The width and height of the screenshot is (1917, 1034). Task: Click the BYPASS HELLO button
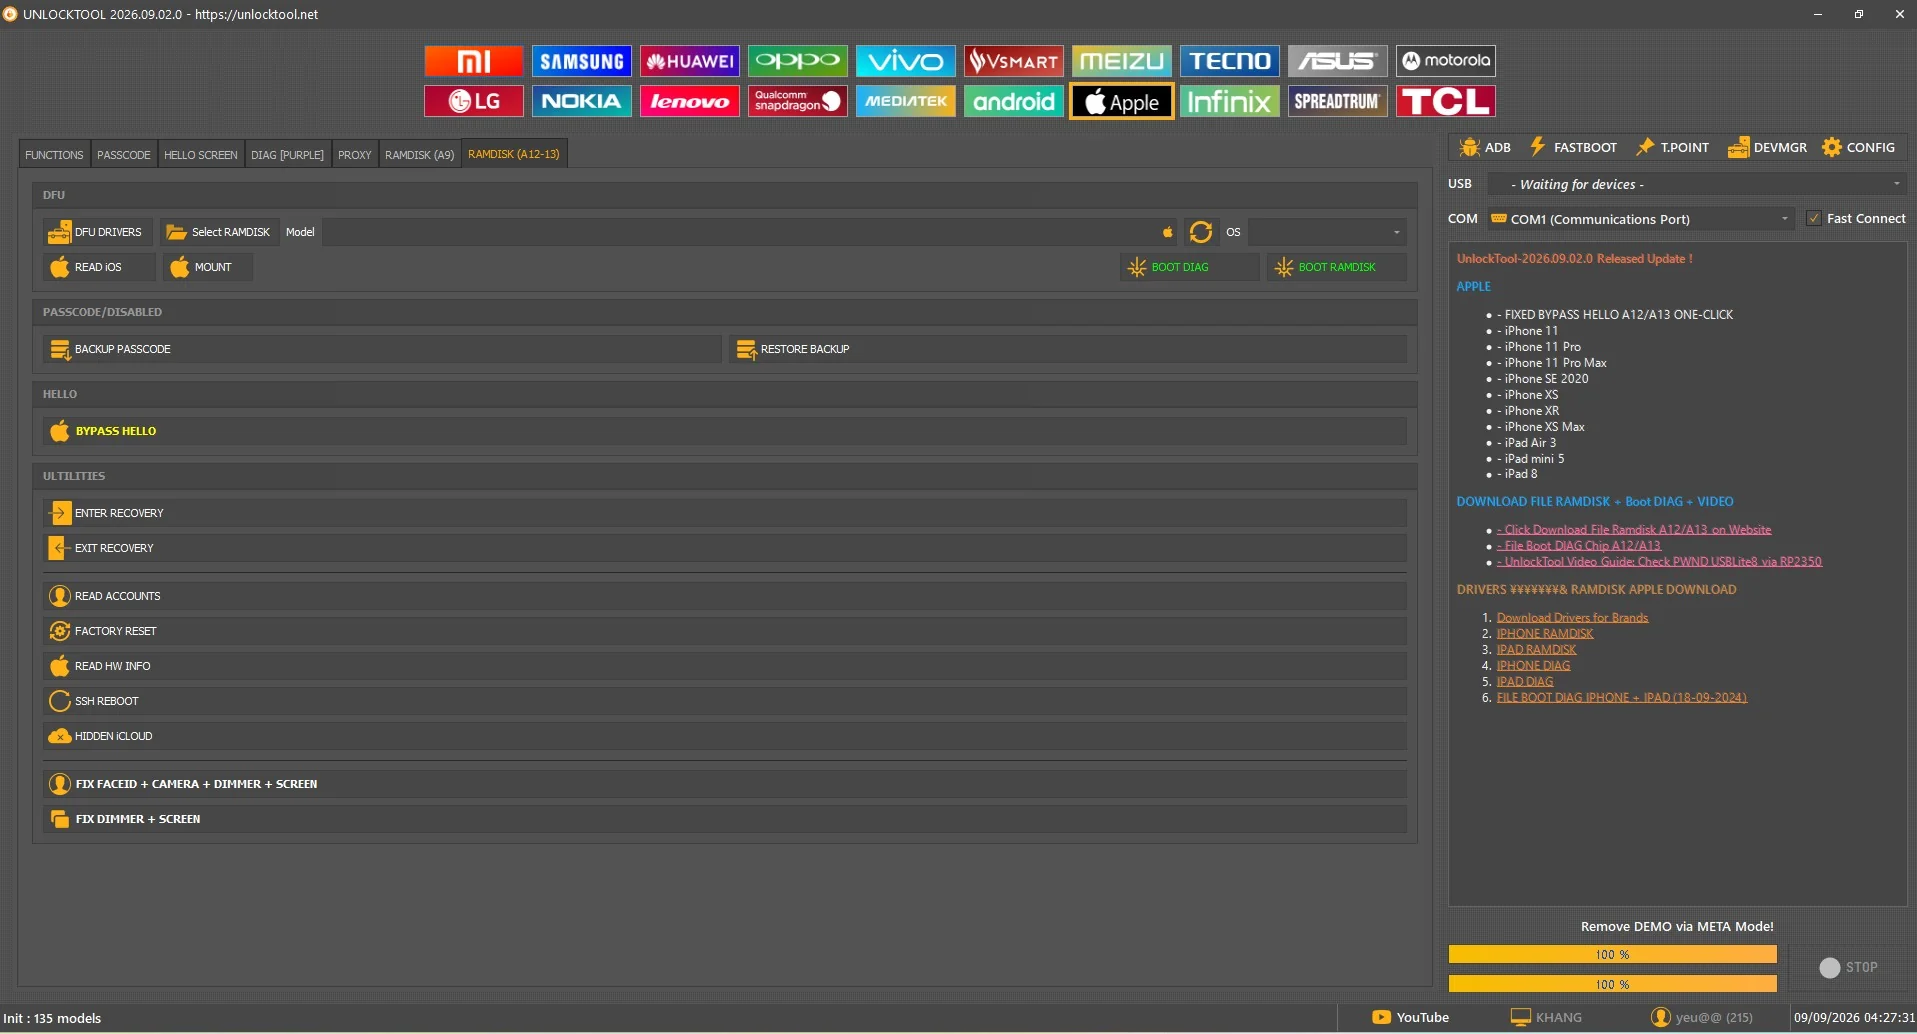point(724,431)
